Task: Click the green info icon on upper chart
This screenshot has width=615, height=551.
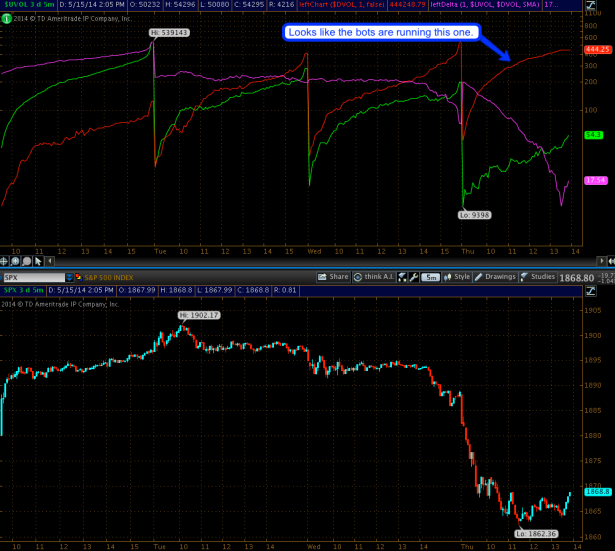Action: pyautogui.click(x=6, y=18)
